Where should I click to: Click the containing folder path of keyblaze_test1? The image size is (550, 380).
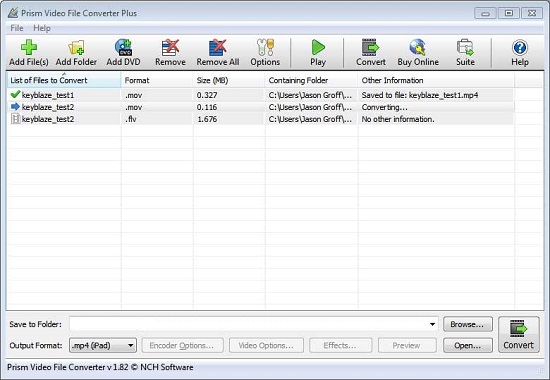tap(310, 95)
